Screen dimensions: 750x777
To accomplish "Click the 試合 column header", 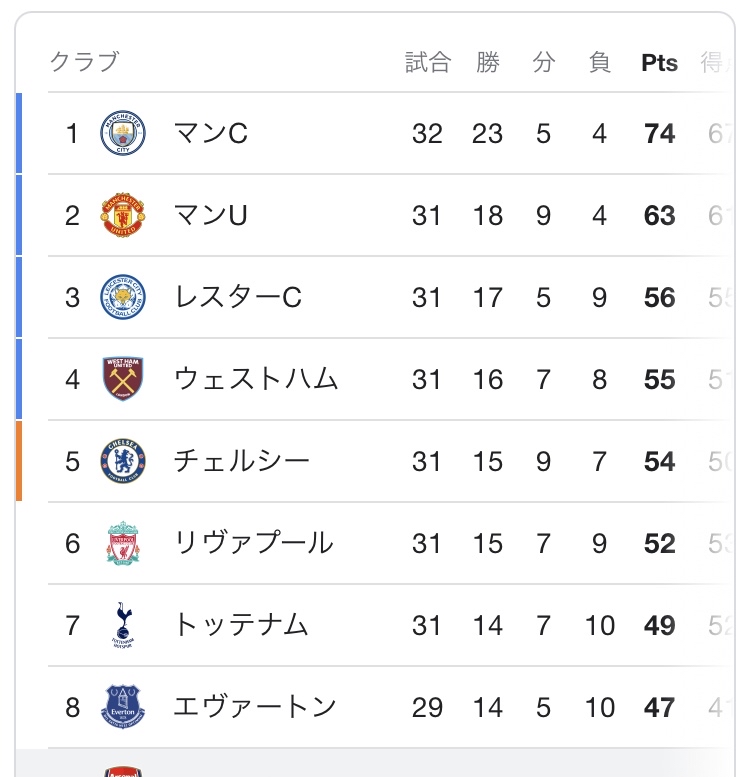I will (x=428, y=63).
